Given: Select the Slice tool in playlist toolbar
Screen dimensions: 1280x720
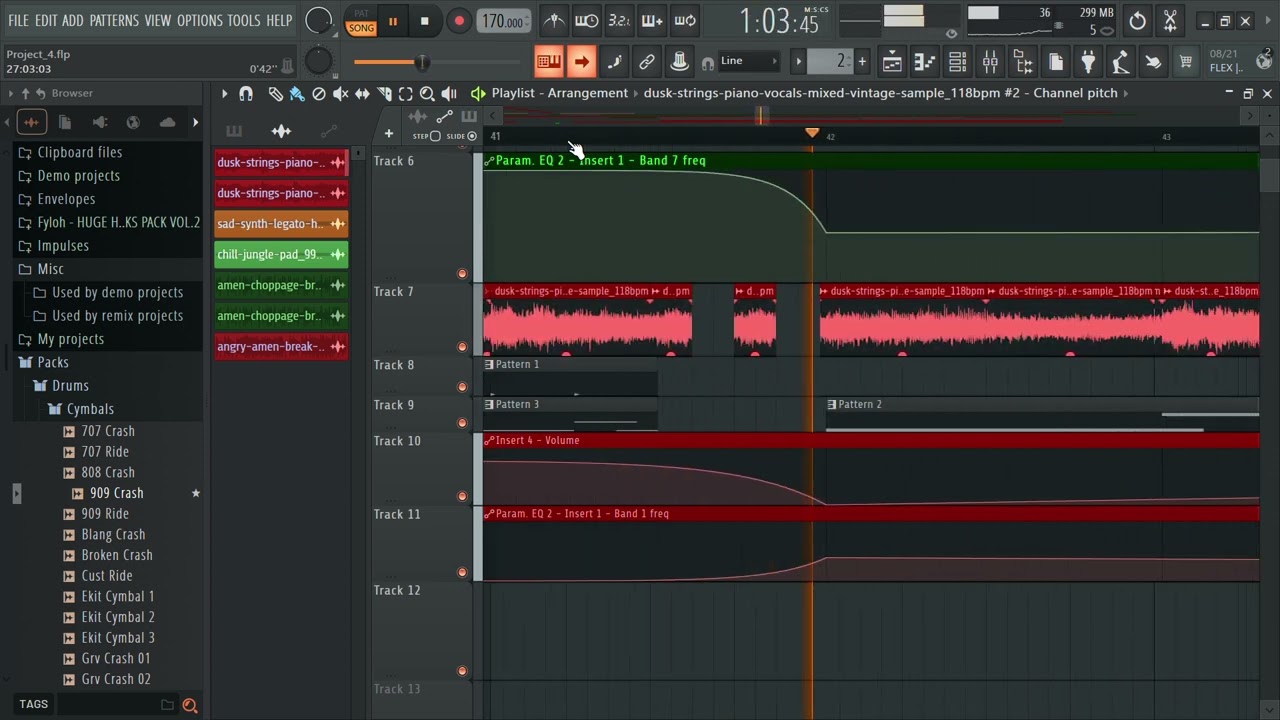Looking at the screenshot, I should pyautogui.click(x=384, y=93).
